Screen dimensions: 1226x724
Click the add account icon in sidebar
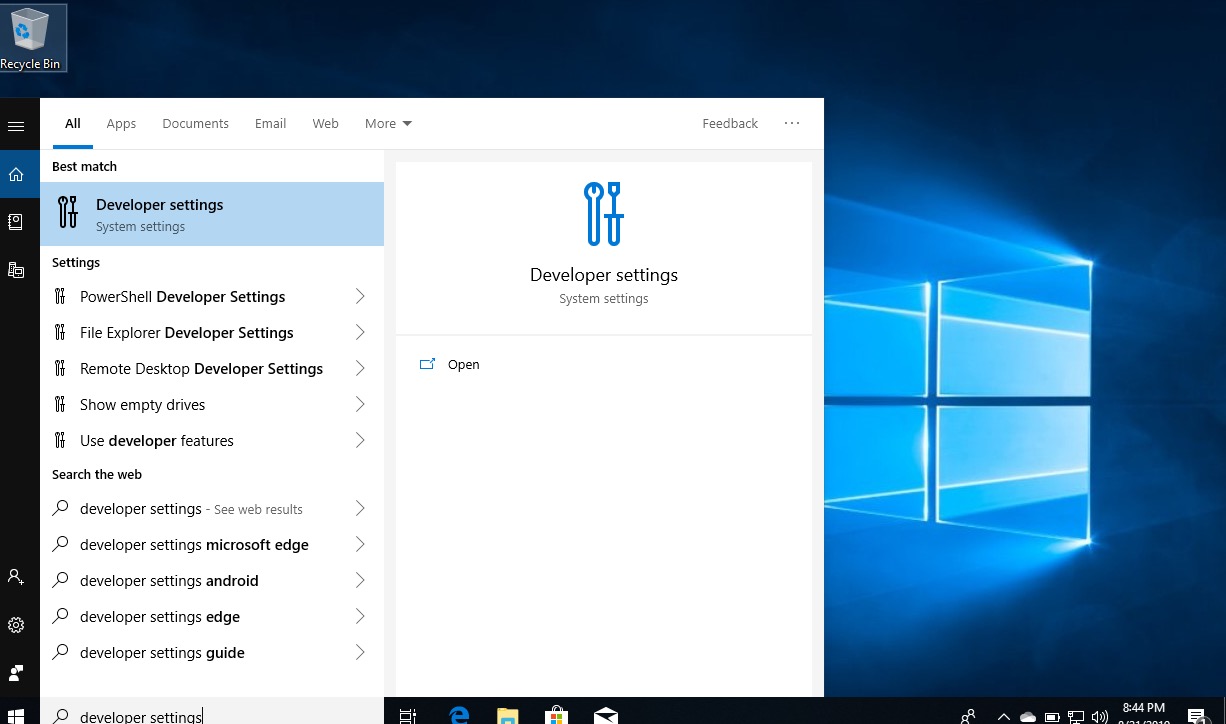[x=16, y=577]
